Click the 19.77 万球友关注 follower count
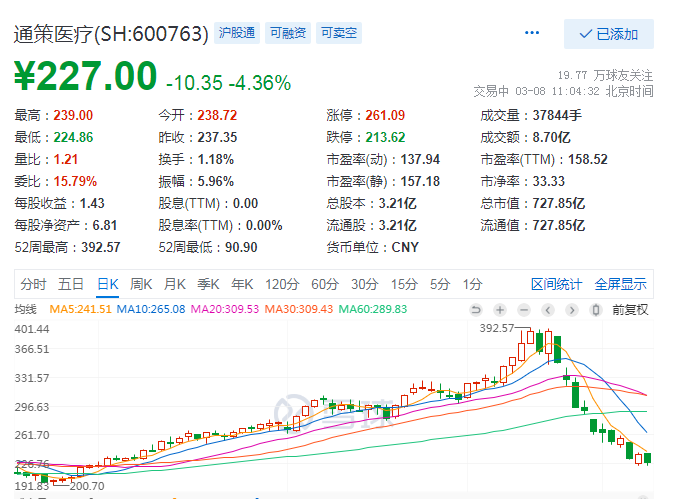 tap(606, 75)
